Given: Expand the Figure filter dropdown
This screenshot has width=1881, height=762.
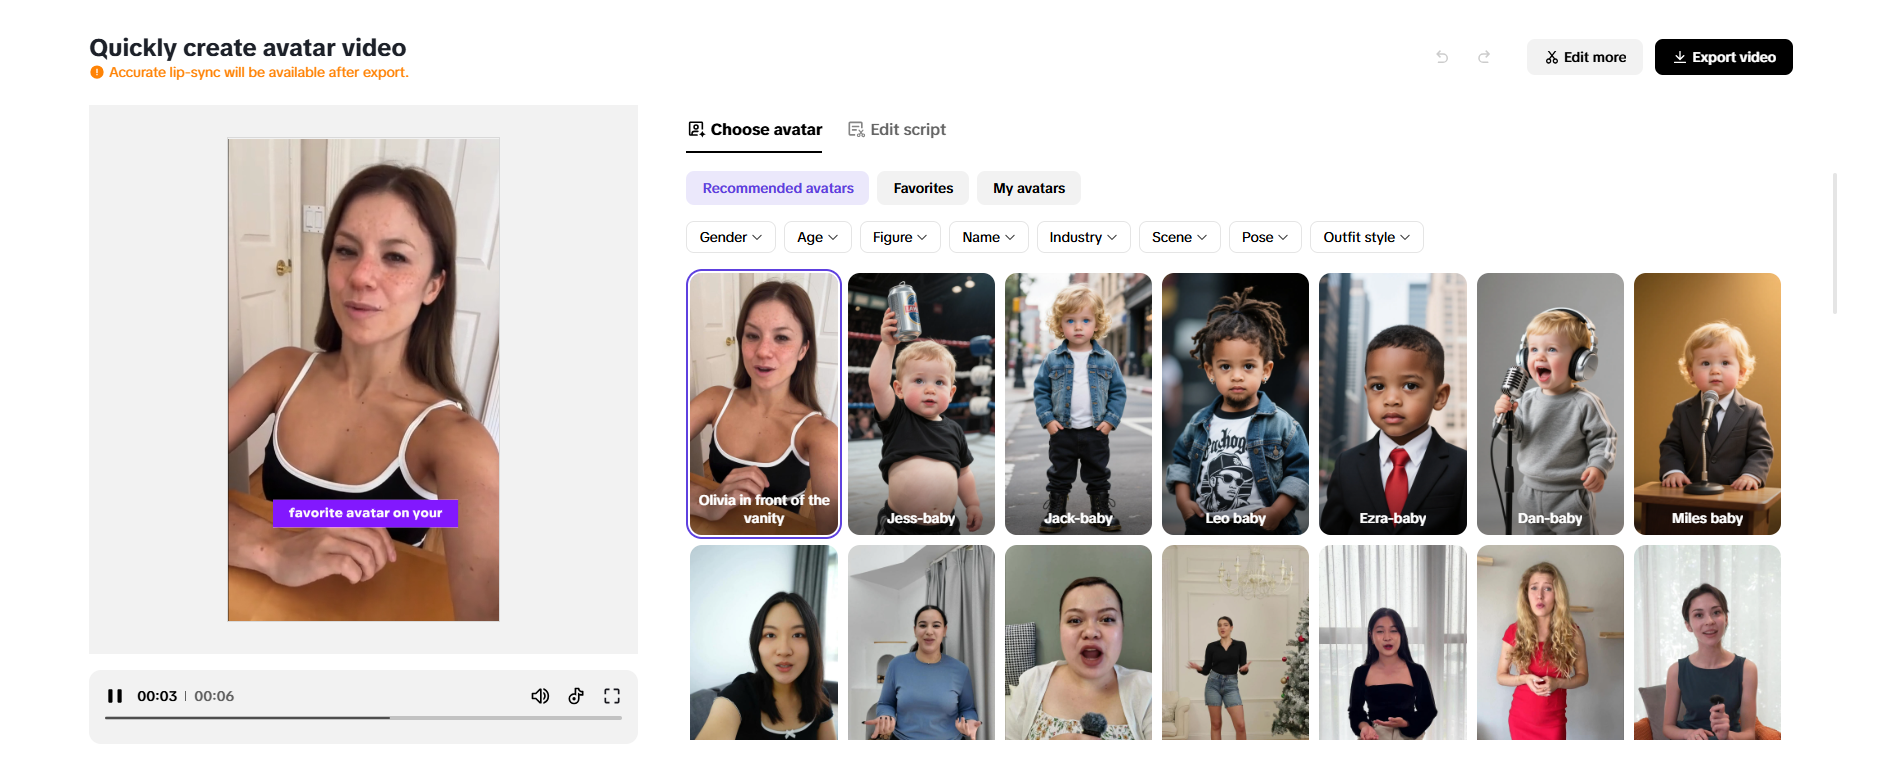Looking at the screenshot, I should pyautogui.click(x=900, y=237).
